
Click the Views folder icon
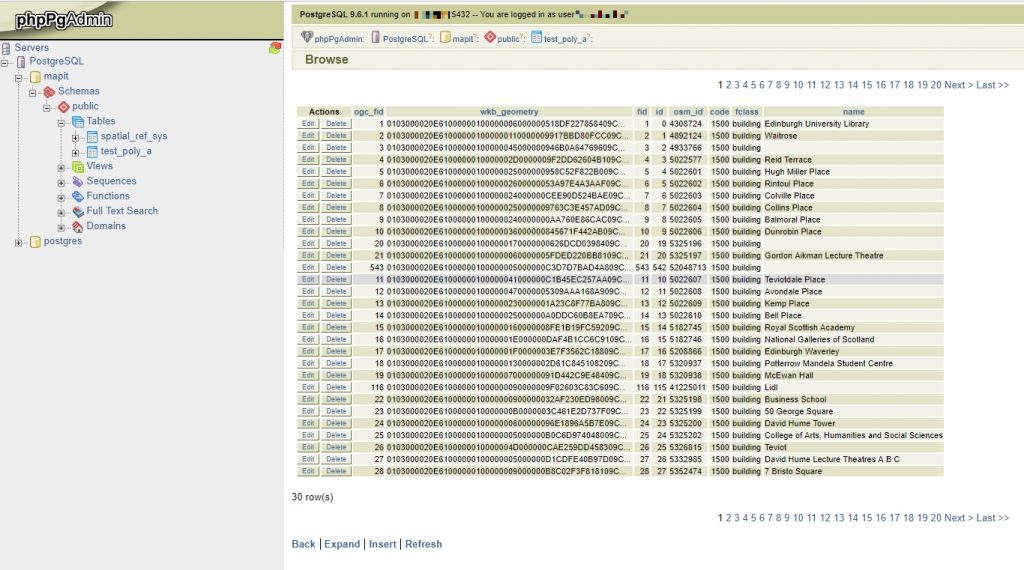pyautogui.click(x=77, y=167)
